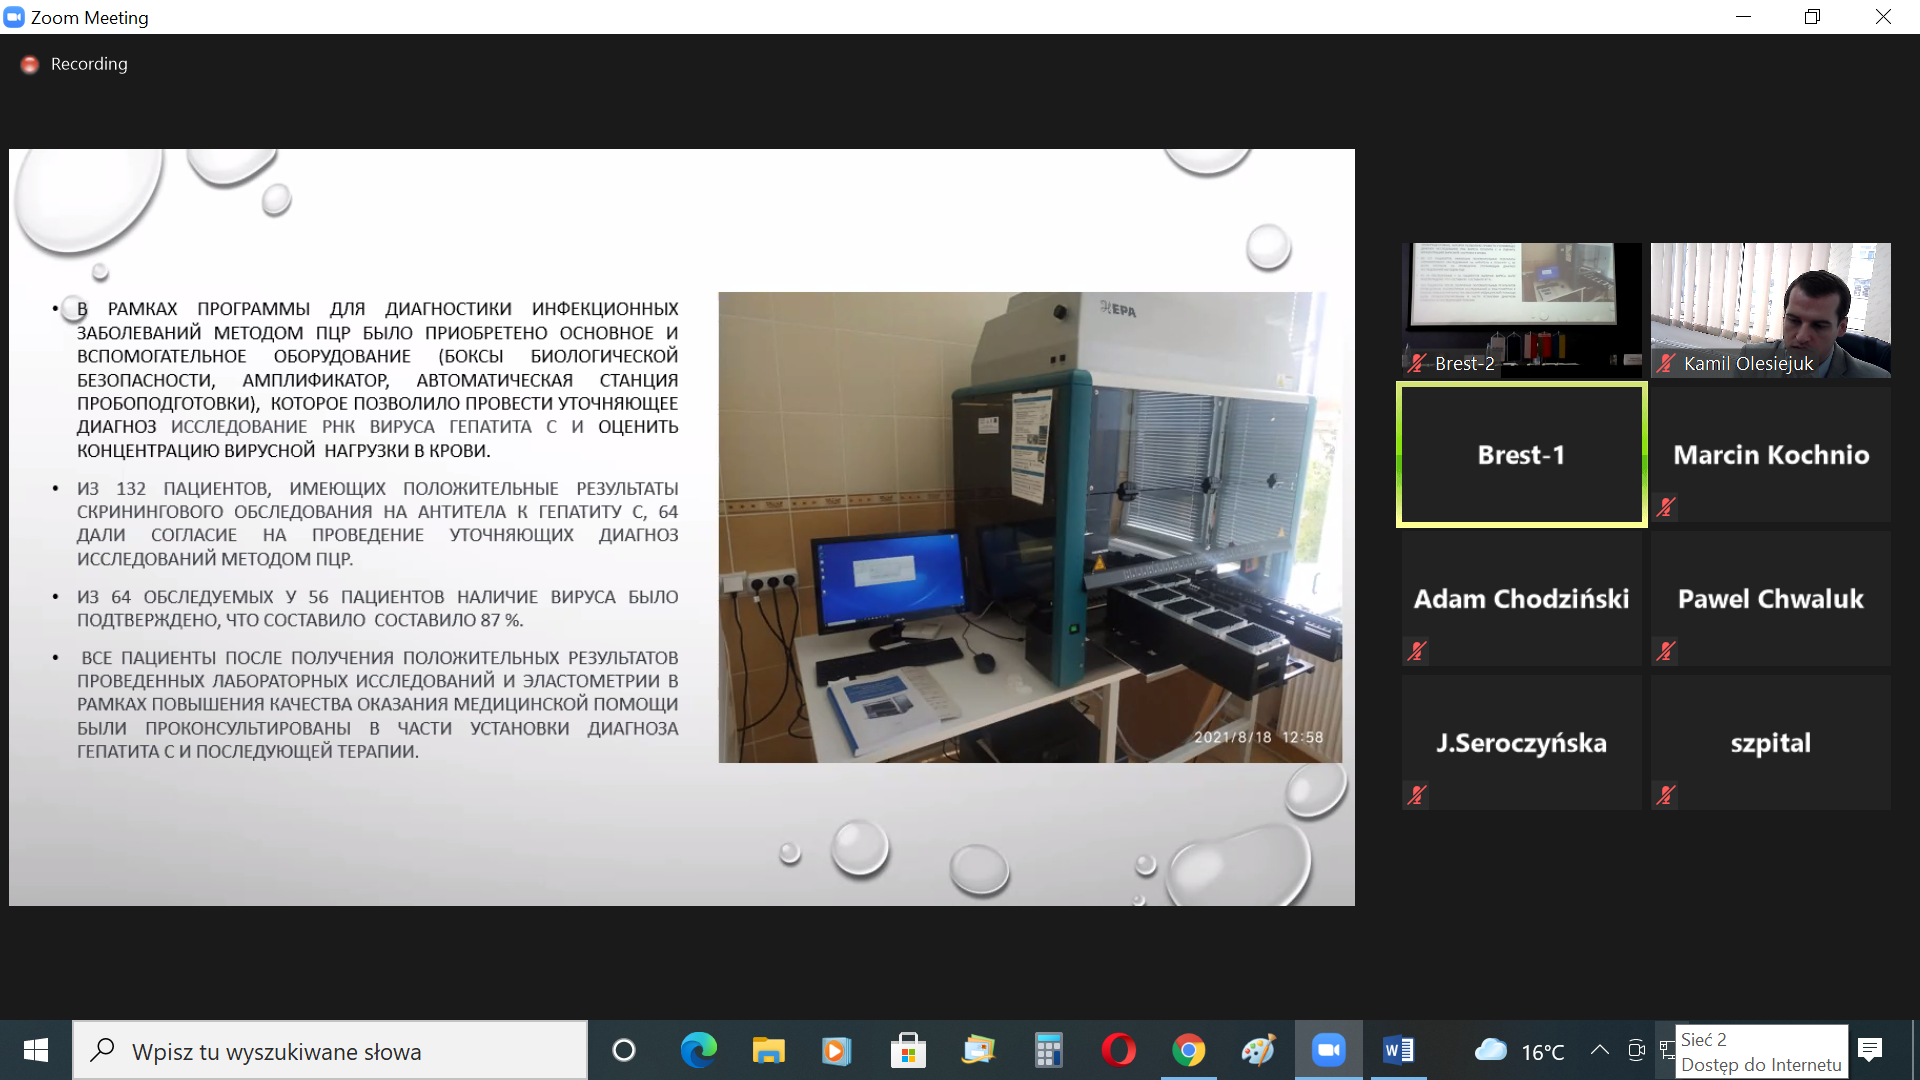
Task: Open Microsoft Edge from taskbar
Action: coord(698,1050)
